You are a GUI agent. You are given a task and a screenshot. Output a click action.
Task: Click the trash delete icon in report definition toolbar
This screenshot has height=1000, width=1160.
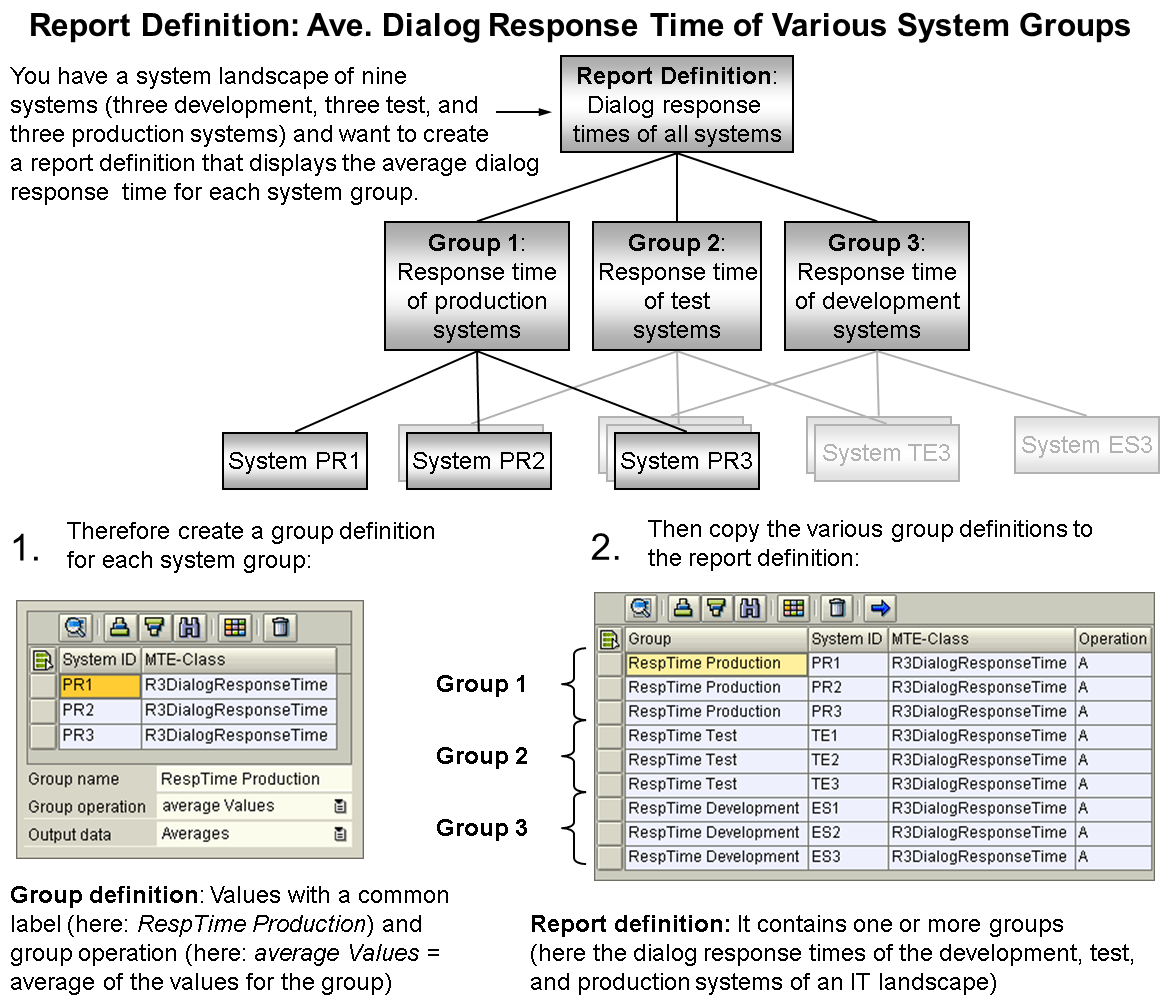point(838,607)
